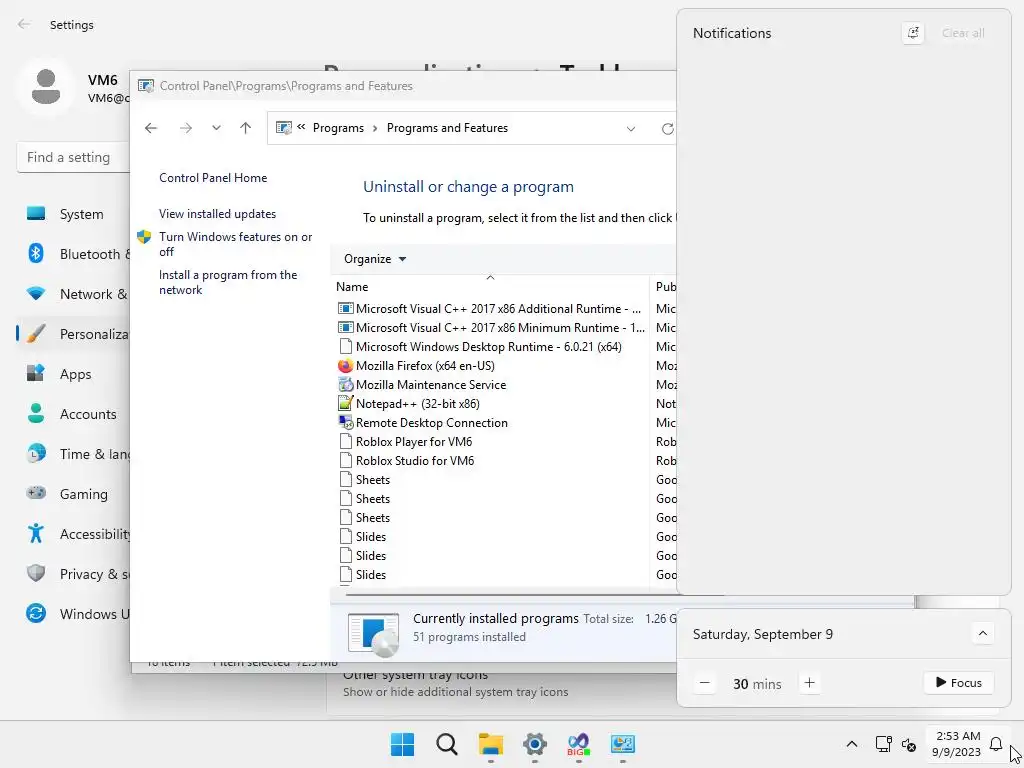The image size is (1024, 768).
Task: Open notification settings icon in Notifications panel
Action: (913, 33)
